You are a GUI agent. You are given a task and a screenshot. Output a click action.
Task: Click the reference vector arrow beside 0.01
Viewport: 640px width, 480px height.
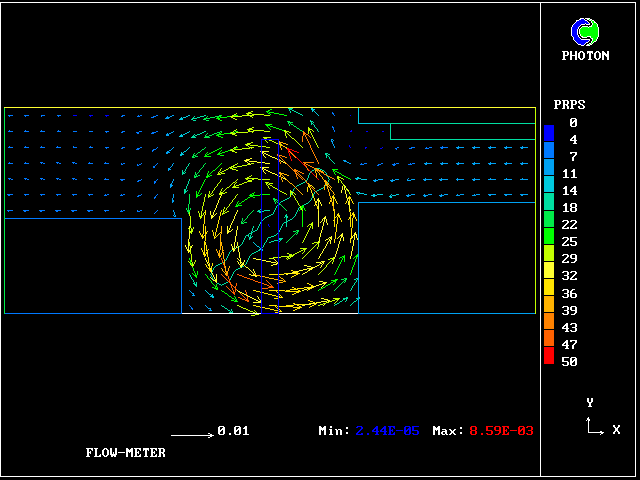[192, 435]
